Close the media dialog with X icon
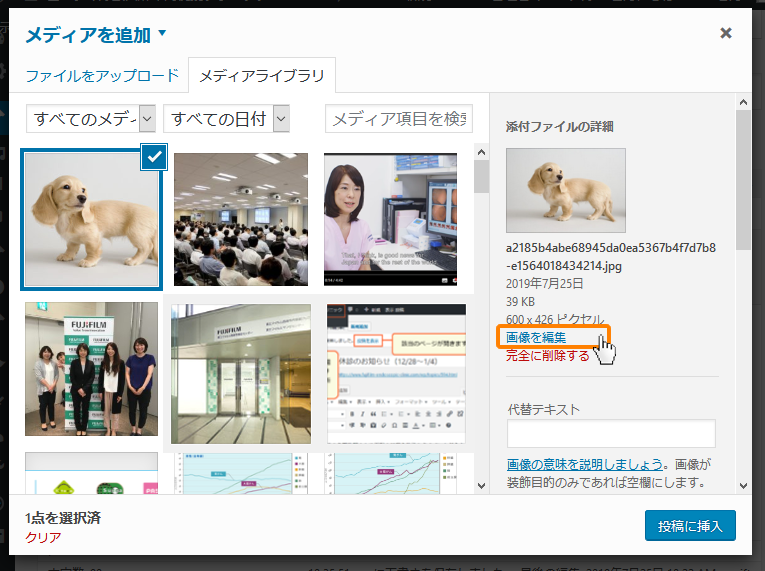Image resolution: width=765 pixels, height=571 pixels. click(x=726, y=33)
